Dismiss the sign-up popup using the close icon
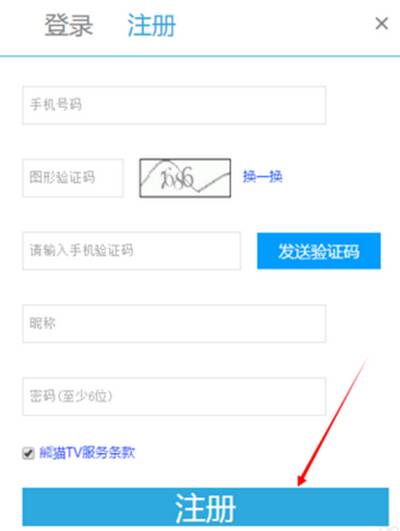 point(382,24)
